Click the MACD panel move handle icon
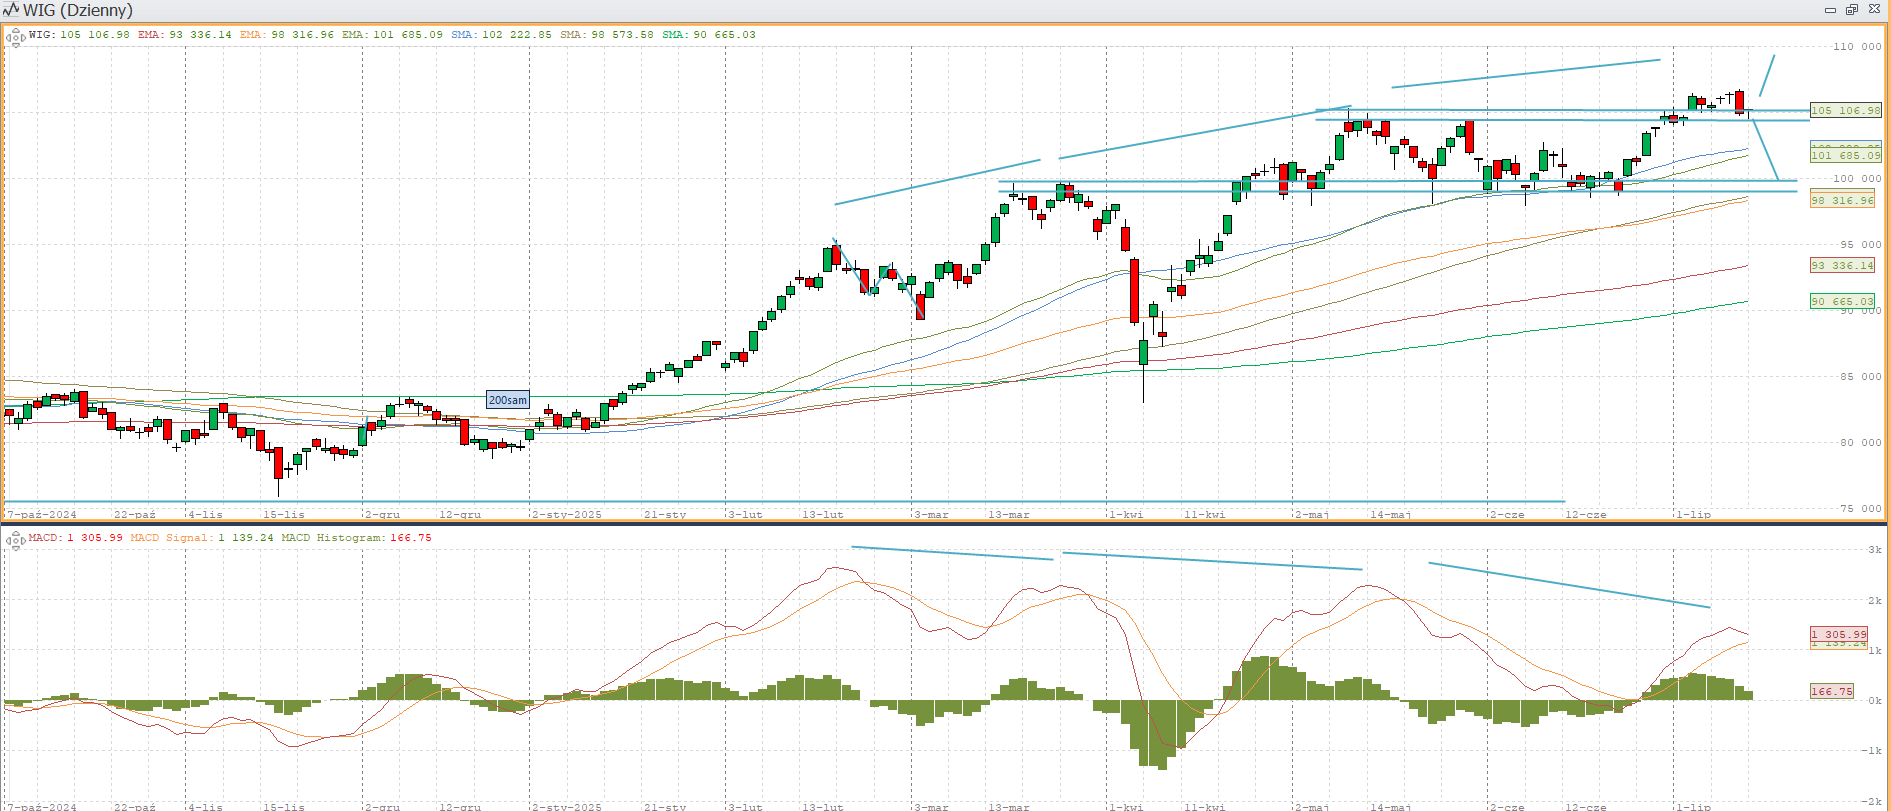Viewport: 1891px width, 811px height. pyautogui.click(x=15, y=541)
